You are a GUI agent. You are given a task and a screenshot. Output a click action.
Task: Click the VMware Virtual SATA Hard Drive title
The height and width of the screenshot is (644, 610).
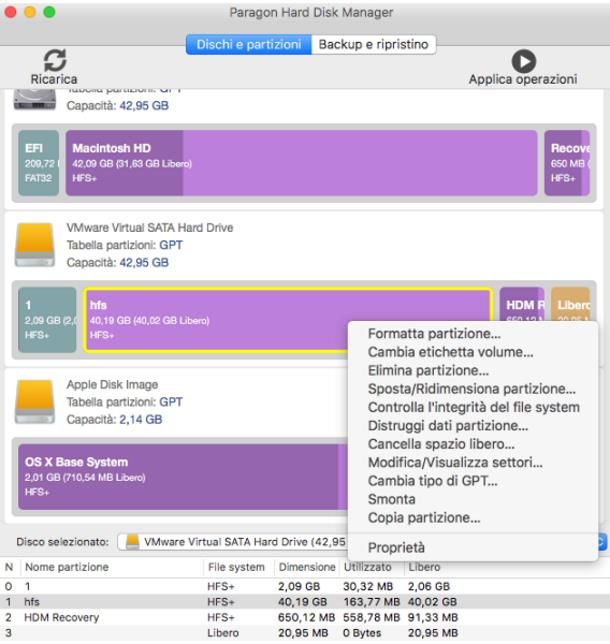point(150,228)
